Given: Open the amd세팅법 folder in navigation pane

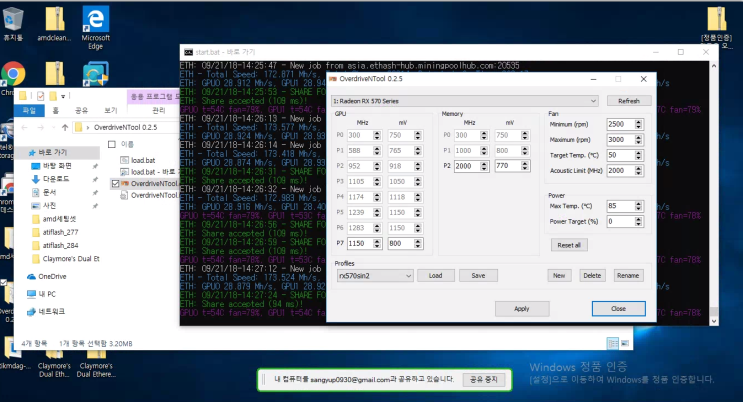Looking at the screenshot, I should pos(54,219).
